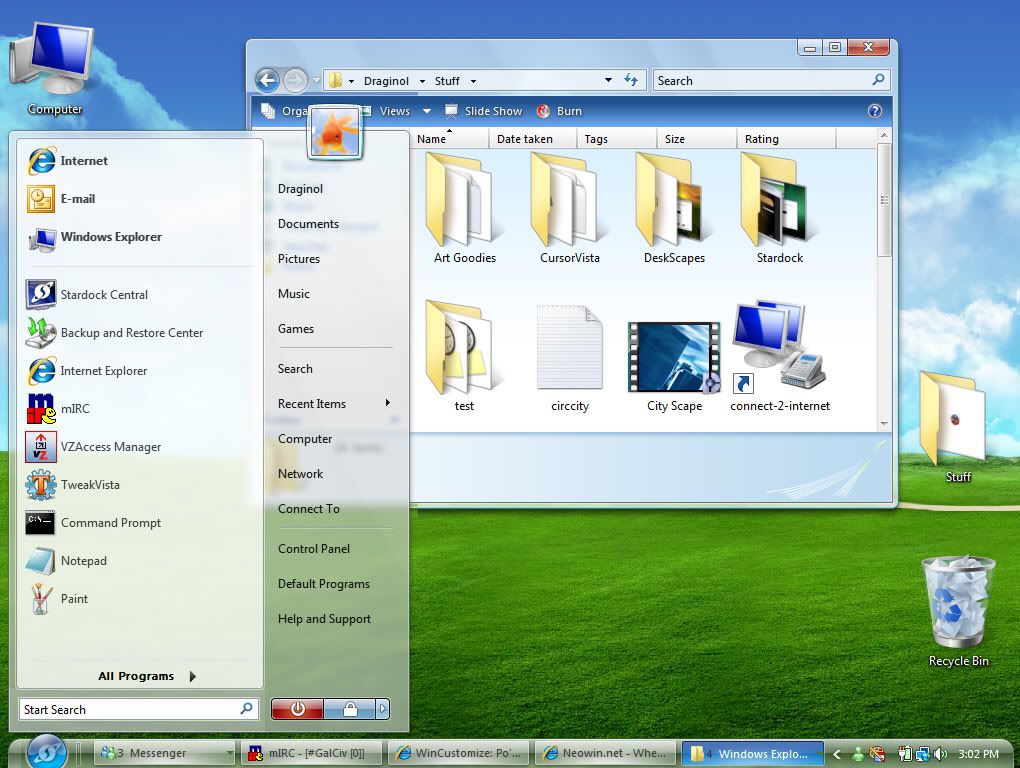
Task: Open VZAccess Manager
Action: pyautogui.click(x=94, y=447)
